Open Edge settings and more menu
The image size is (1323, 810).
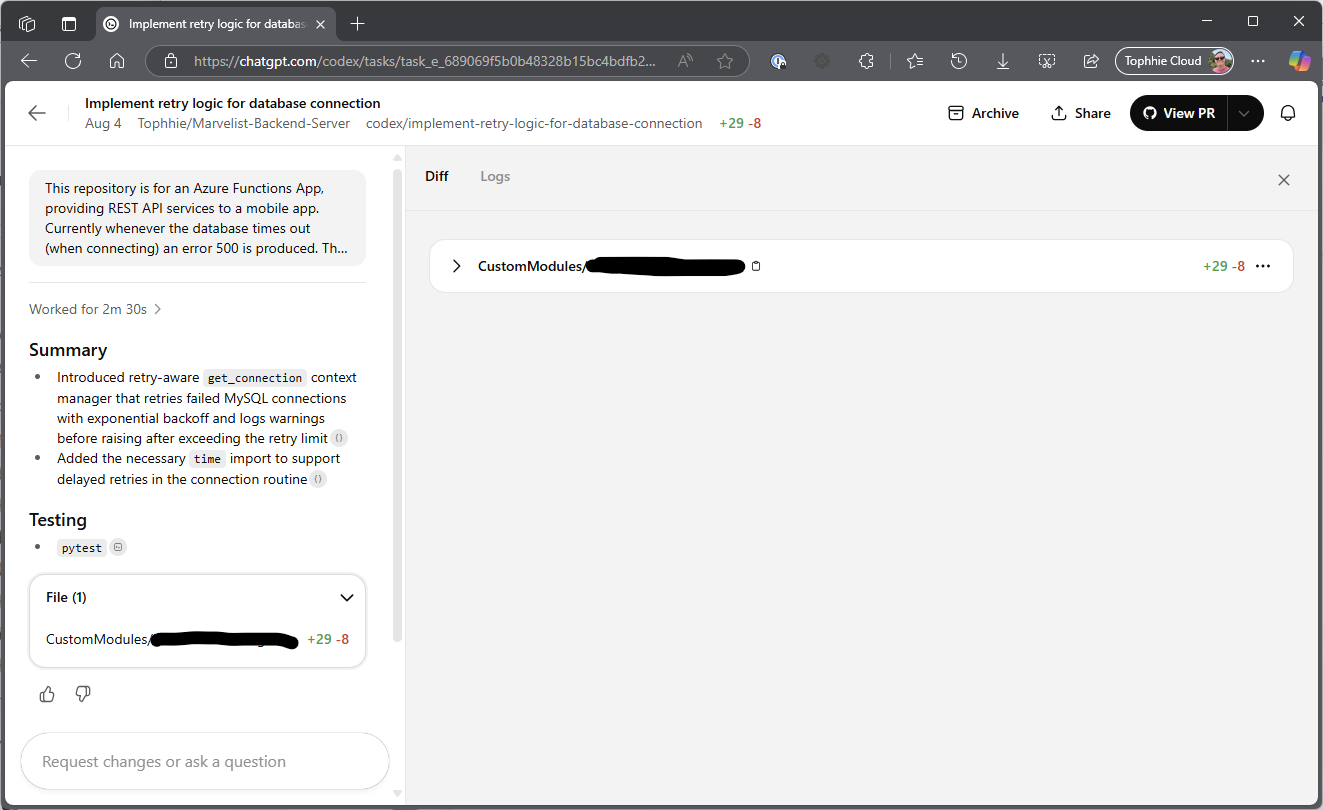coord(1258,61)
